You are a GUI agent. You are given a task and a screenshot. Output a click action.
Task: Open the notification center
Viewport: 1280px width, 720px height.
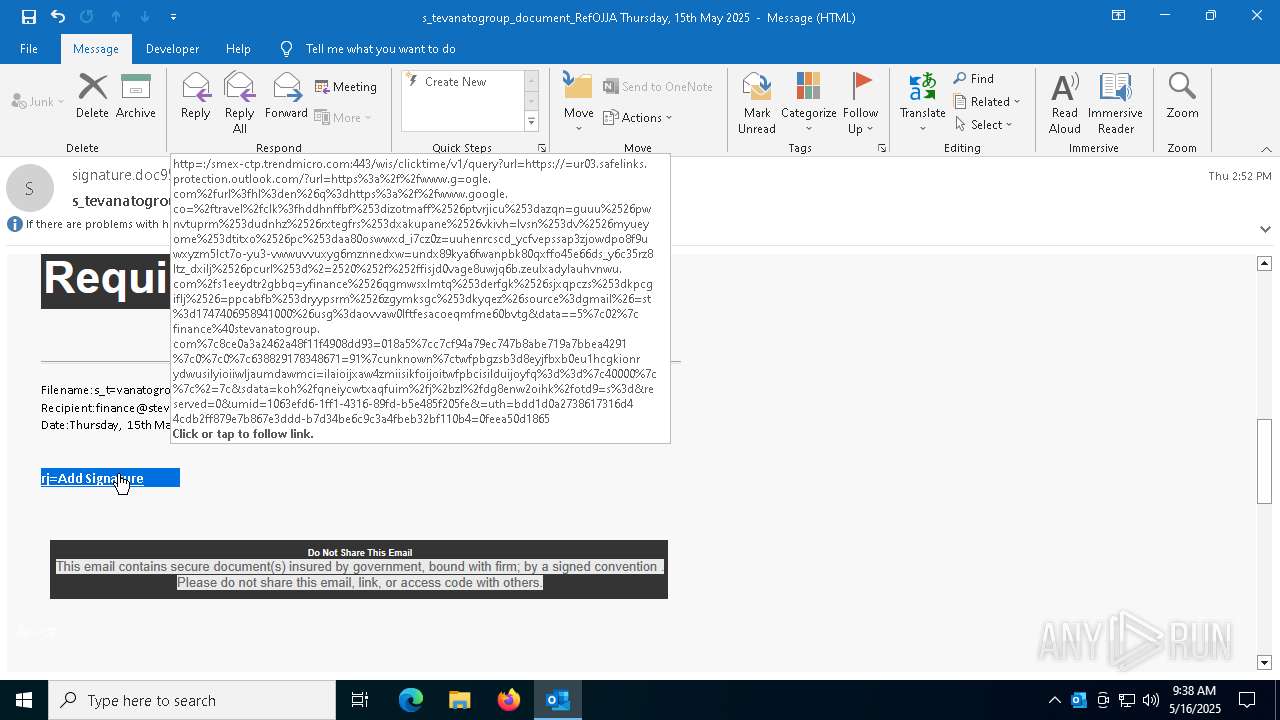point(1247,700)
